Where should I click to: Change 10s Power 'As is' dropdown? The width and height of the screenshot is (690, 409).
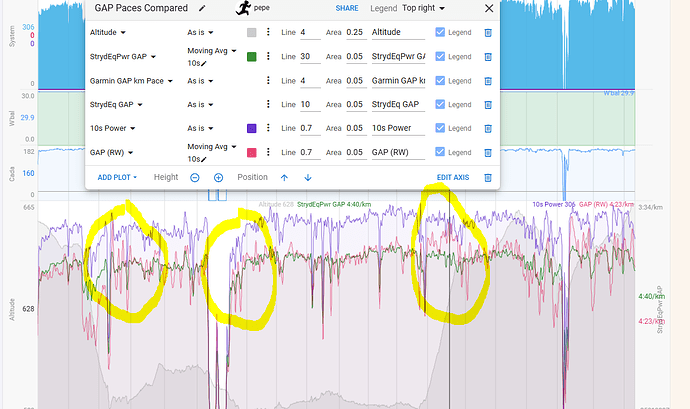coord(200,129)
